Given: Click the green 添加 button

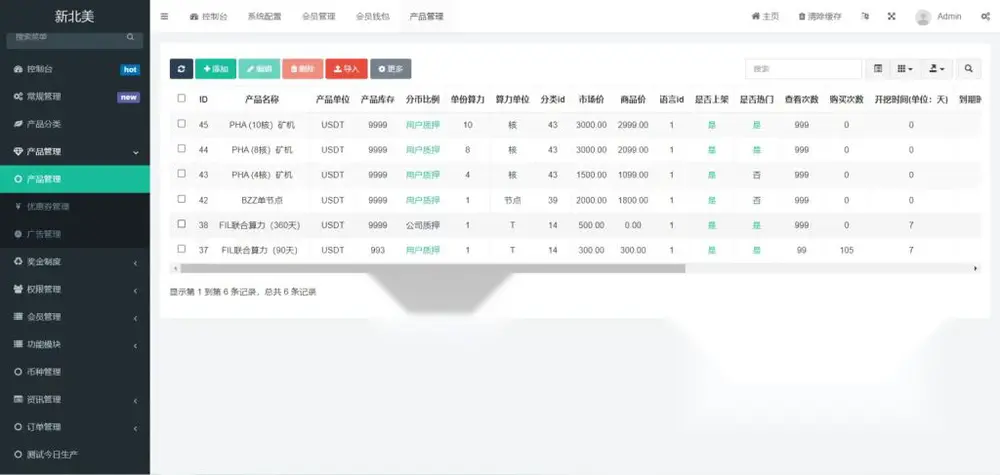Looking at the screenshot, I should (216, 69).
